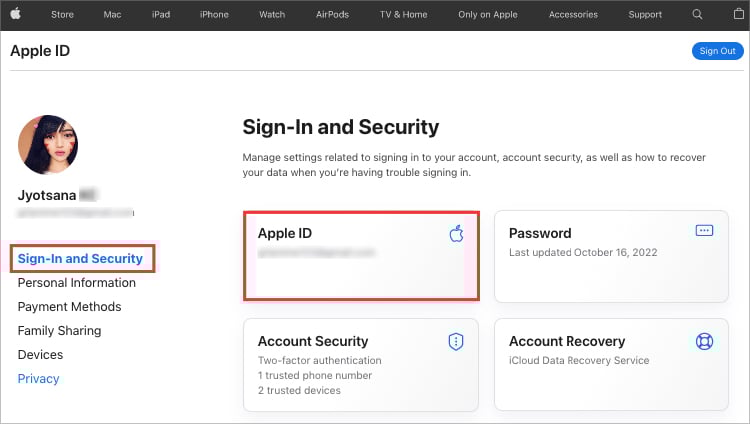Click the password dots icon

(704, 231)
